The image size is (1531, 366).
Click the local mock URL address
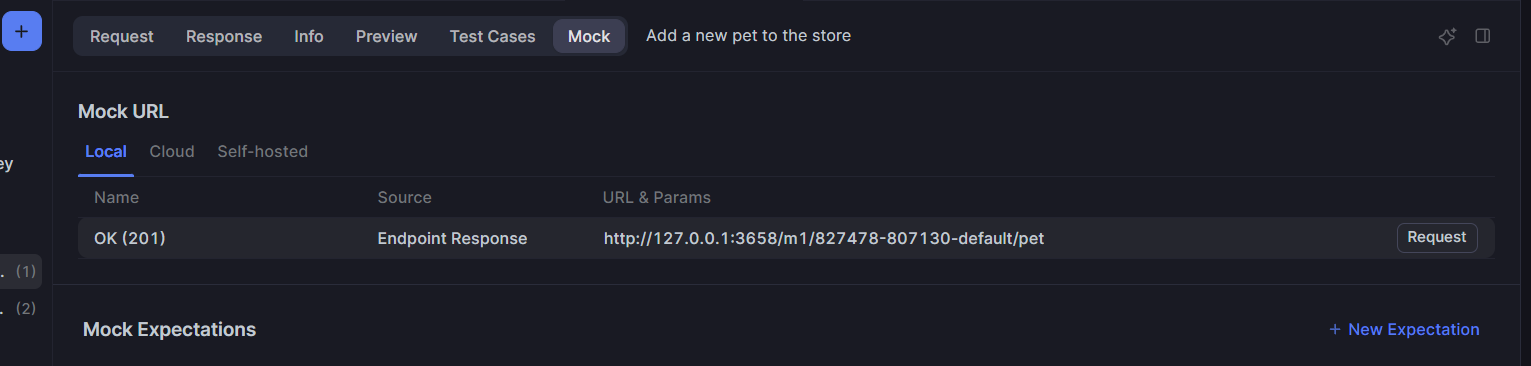824,238
